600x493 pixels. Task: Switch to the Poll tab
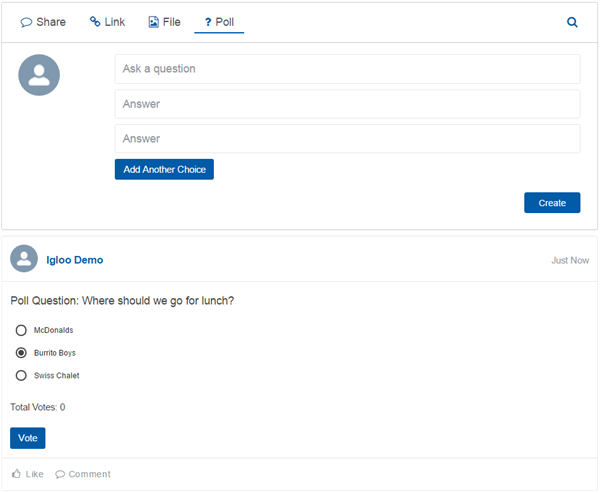click(219, 22)
